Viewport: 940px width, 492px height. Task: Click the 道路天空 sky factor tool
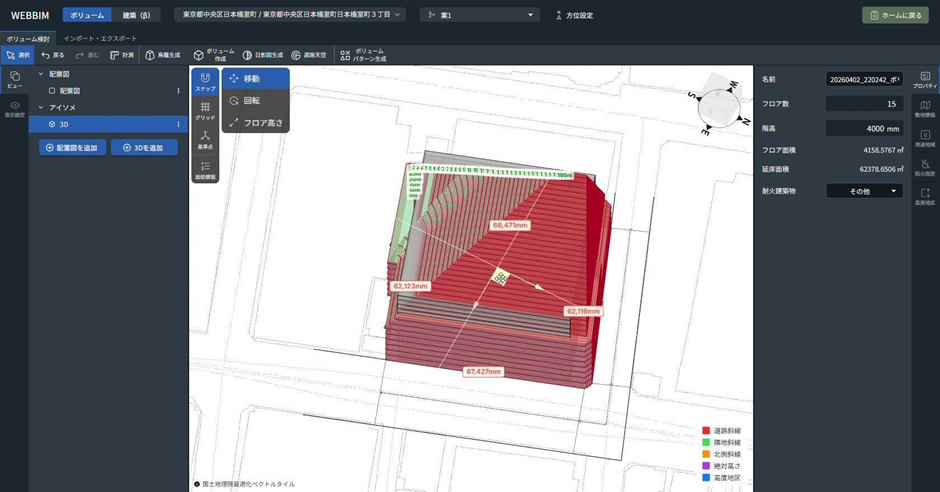coord(309,55)
